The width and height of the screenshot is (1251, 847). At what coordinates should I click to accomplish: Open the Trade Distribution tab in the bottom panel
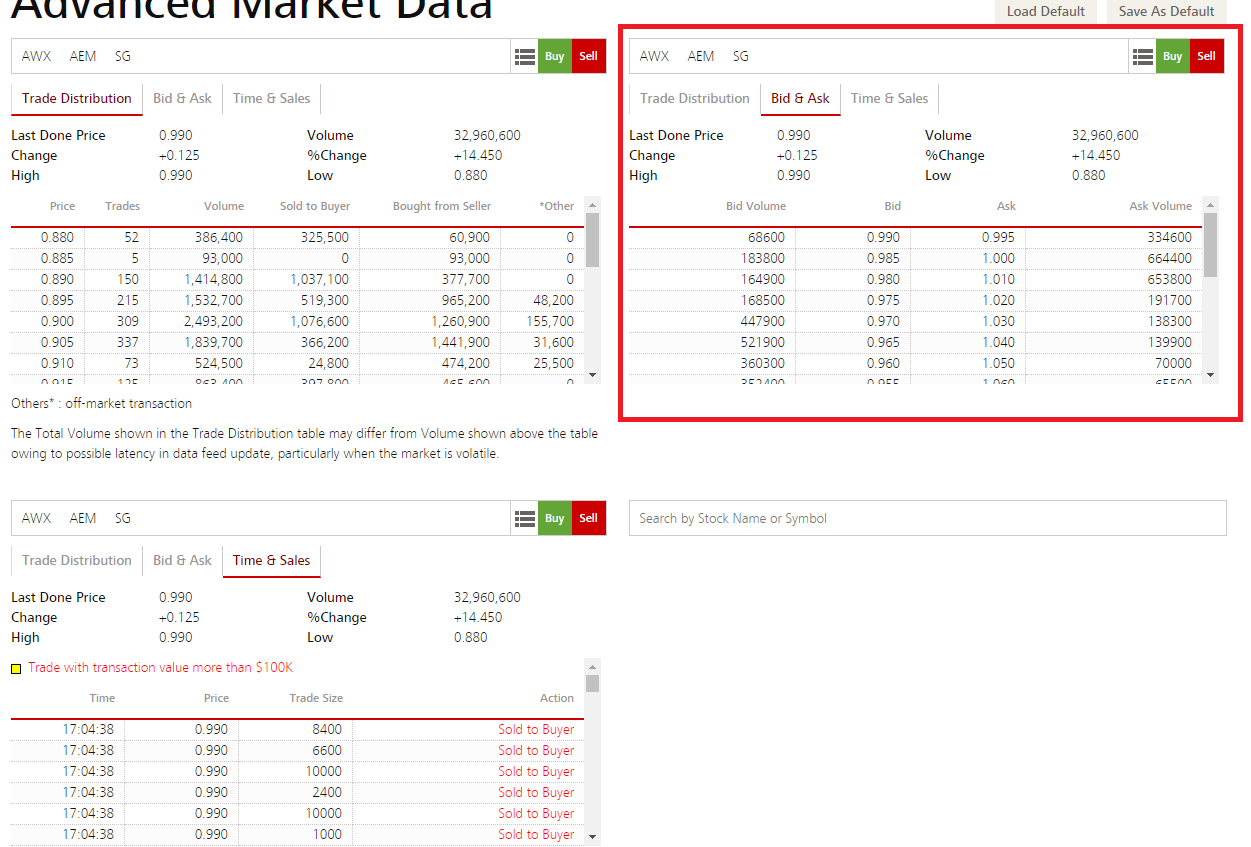[x=76, y=561]
